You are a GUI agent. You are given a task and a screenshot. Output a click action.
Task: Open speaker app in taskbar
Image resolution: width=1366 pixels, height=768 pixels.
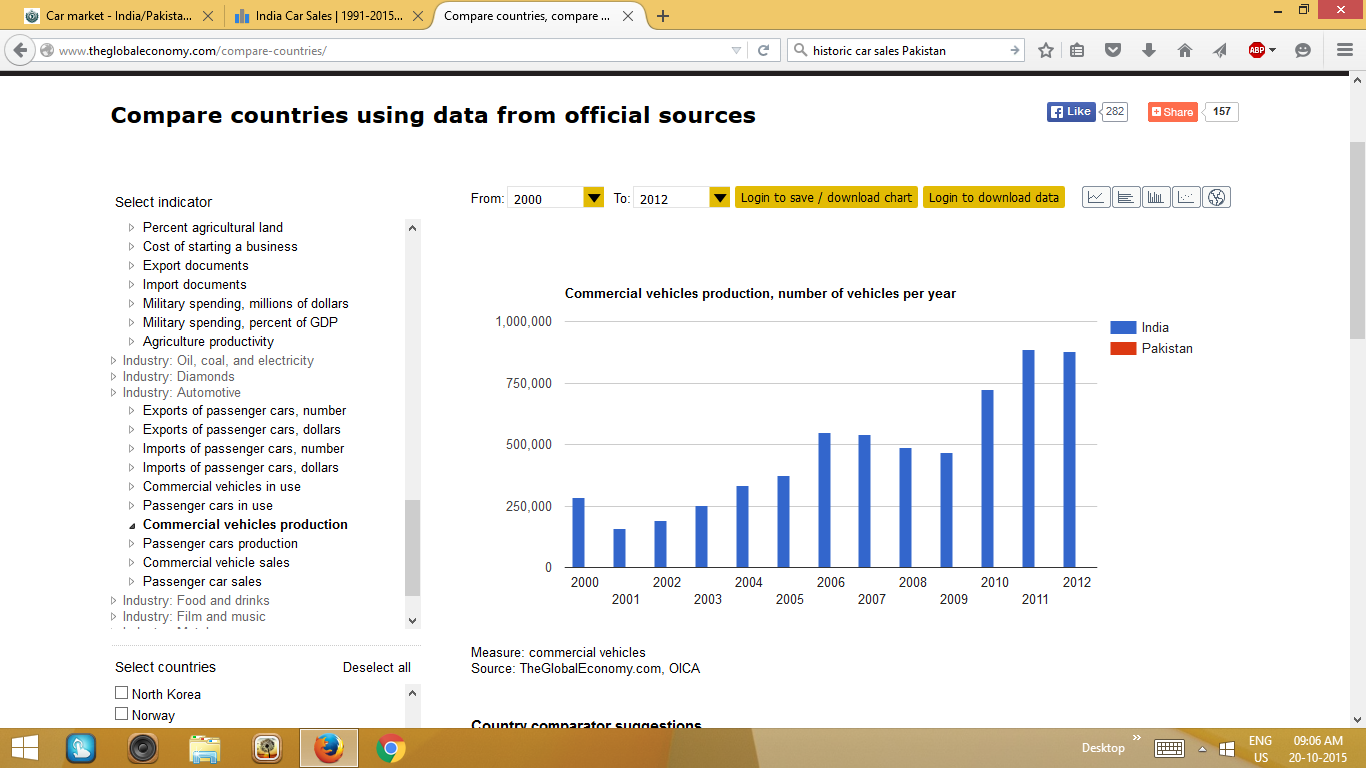(x=143, y=748)
